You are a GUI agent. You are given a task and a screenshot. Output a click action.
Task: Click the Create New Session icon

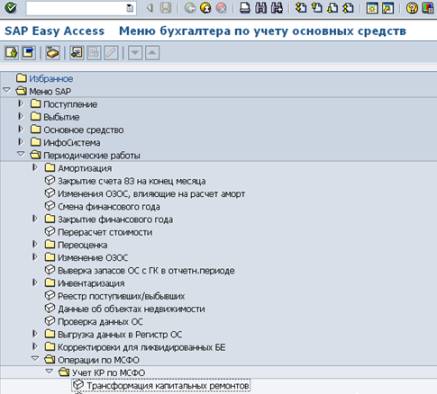pos(372,8)
